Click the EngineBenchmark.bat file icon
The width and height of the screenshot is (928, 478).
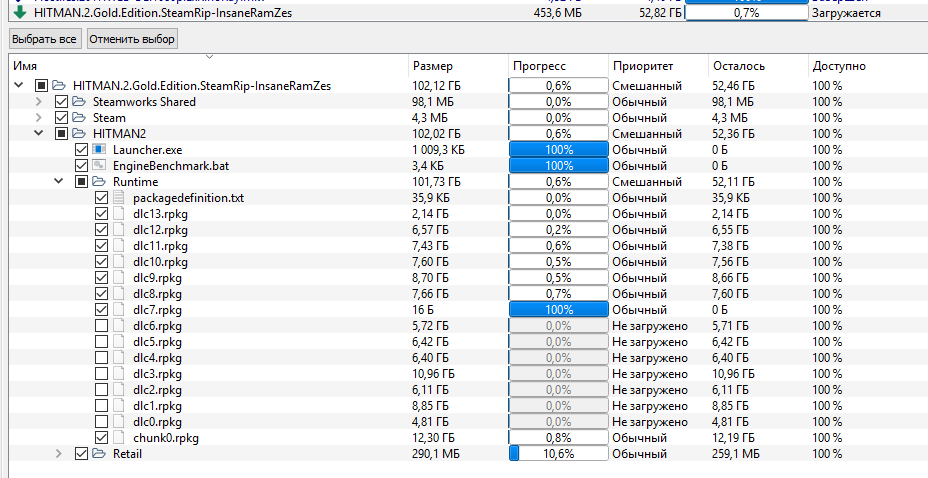click(99, 166)
